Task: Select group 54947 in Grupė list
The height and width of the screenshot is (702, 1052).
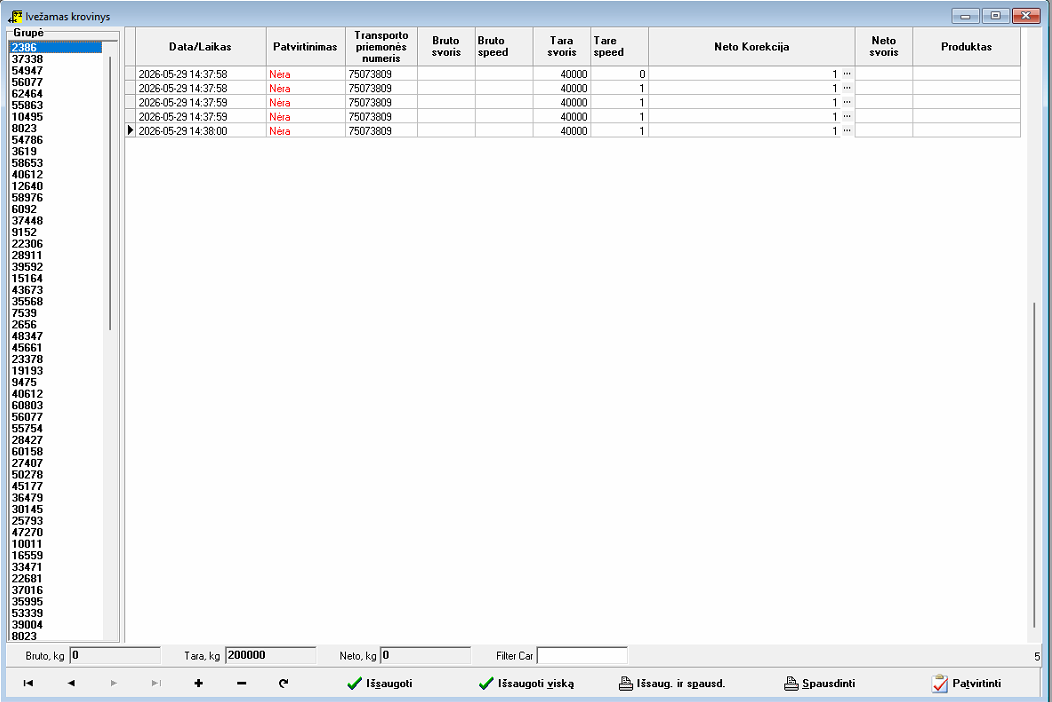Action: point(56,70)
